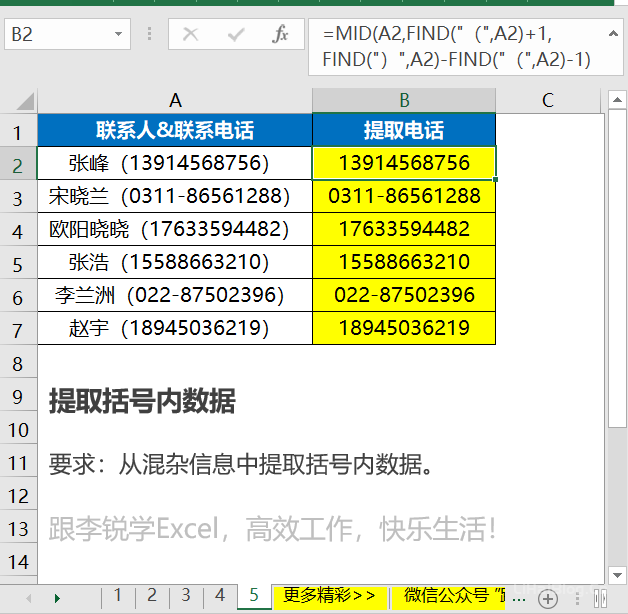The width and height of the screenshot is (628, 614).
Task: Select yellow cell with 0311-86561288
Action: click(x=404, y=196)
